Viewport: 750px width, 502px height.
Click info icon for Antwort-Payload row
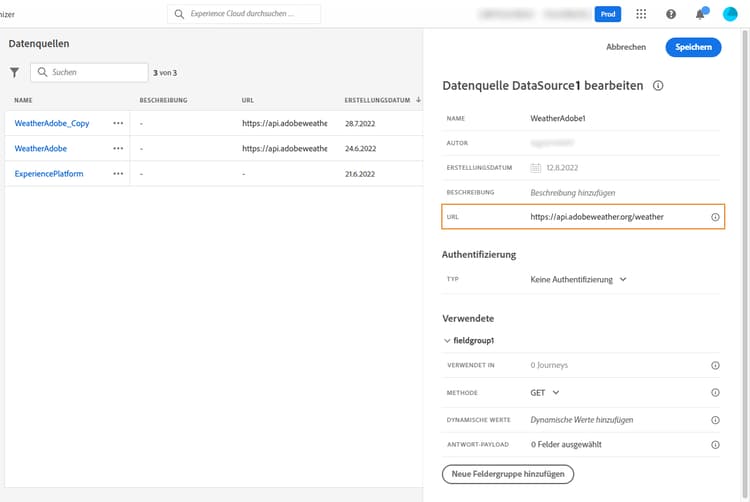pyautogui.click(x=715, y=444)
